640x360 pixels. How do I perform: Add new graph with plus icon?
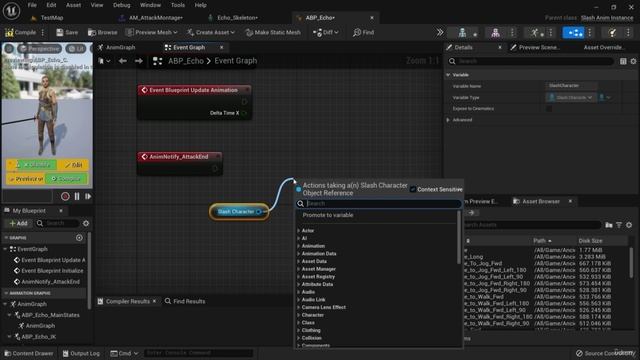[x=79, y=238]
